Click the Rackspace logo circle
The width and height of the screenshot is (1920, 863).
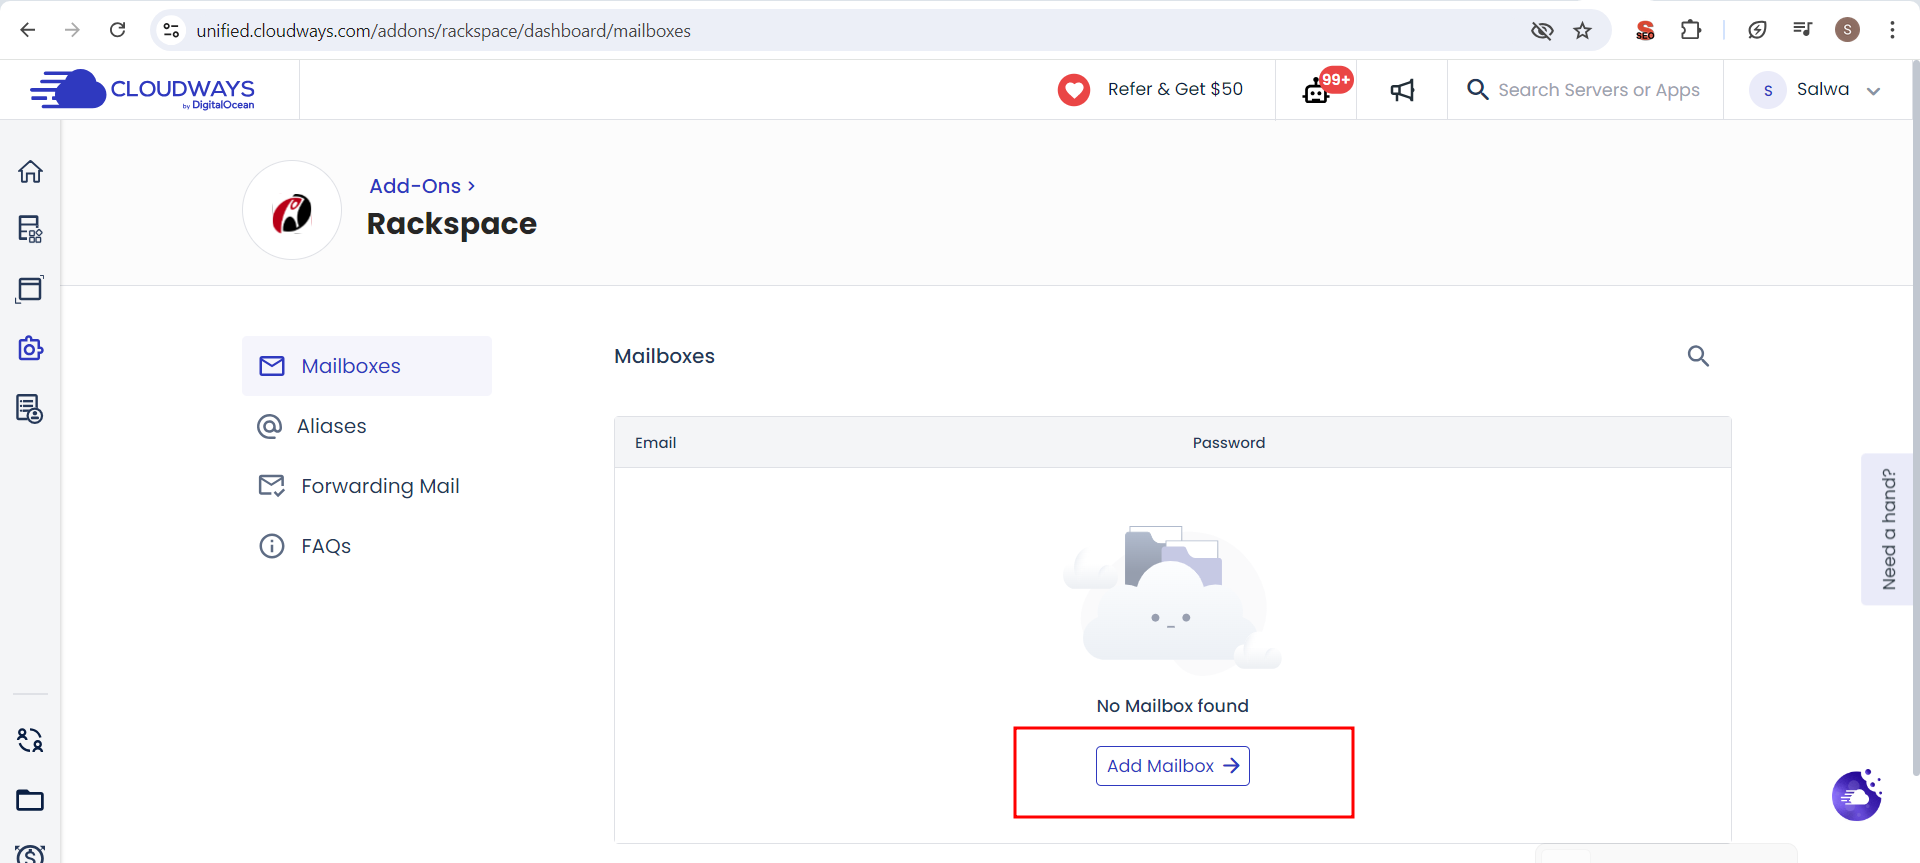pos(292,211)
